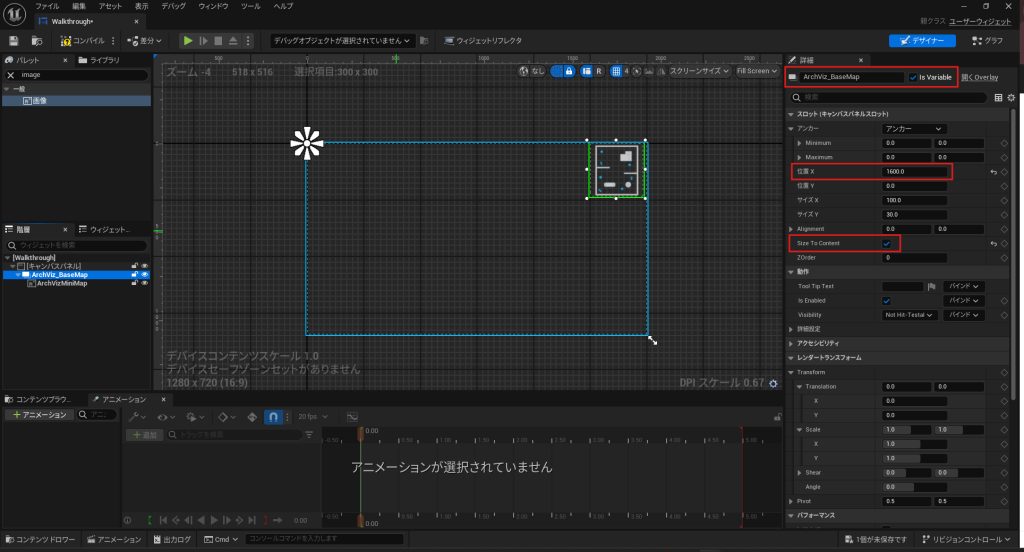1024x552 pixels.
Task: Toggle the Size To Content checkbox
Action: pos(886,243)
